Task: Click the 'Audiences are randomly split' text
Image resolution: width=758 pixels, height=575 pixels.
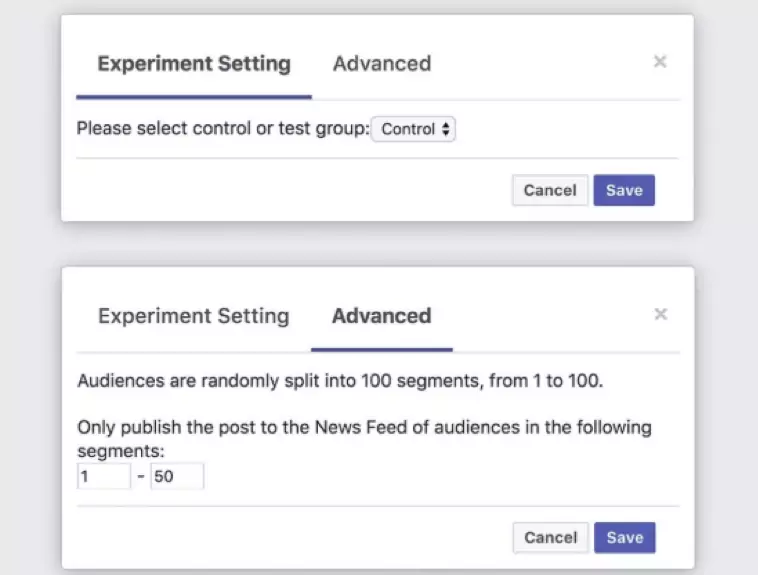Action: [x=340, y=381]
